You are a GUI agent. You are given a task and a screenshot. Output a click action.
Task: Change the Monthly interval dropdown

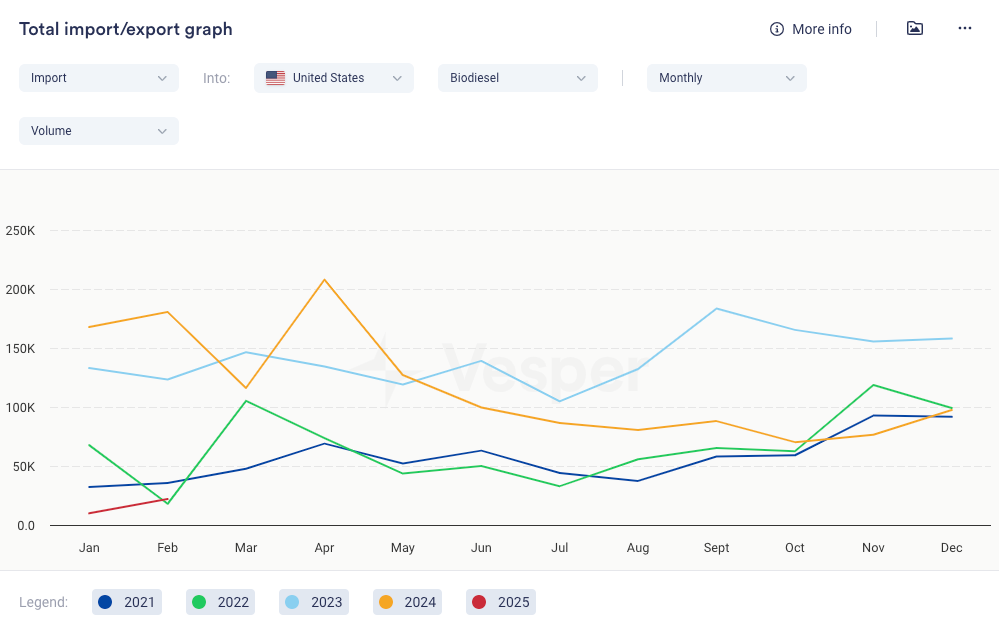click(726, 78)
